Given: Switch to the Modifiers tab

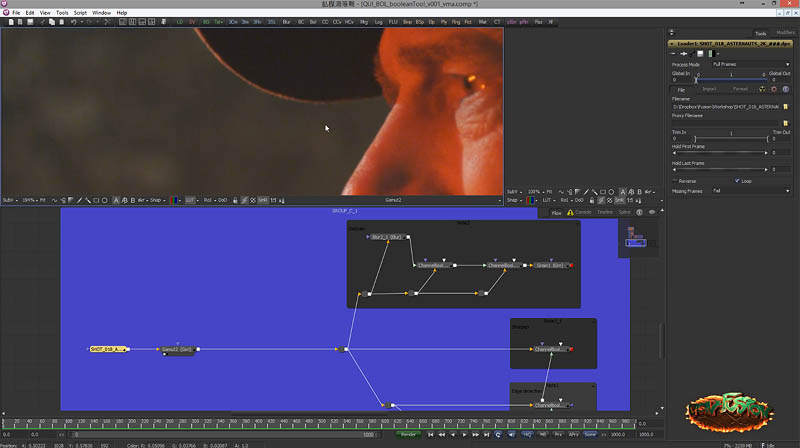Looking at the screenshot, I should [x=785, y=32].
